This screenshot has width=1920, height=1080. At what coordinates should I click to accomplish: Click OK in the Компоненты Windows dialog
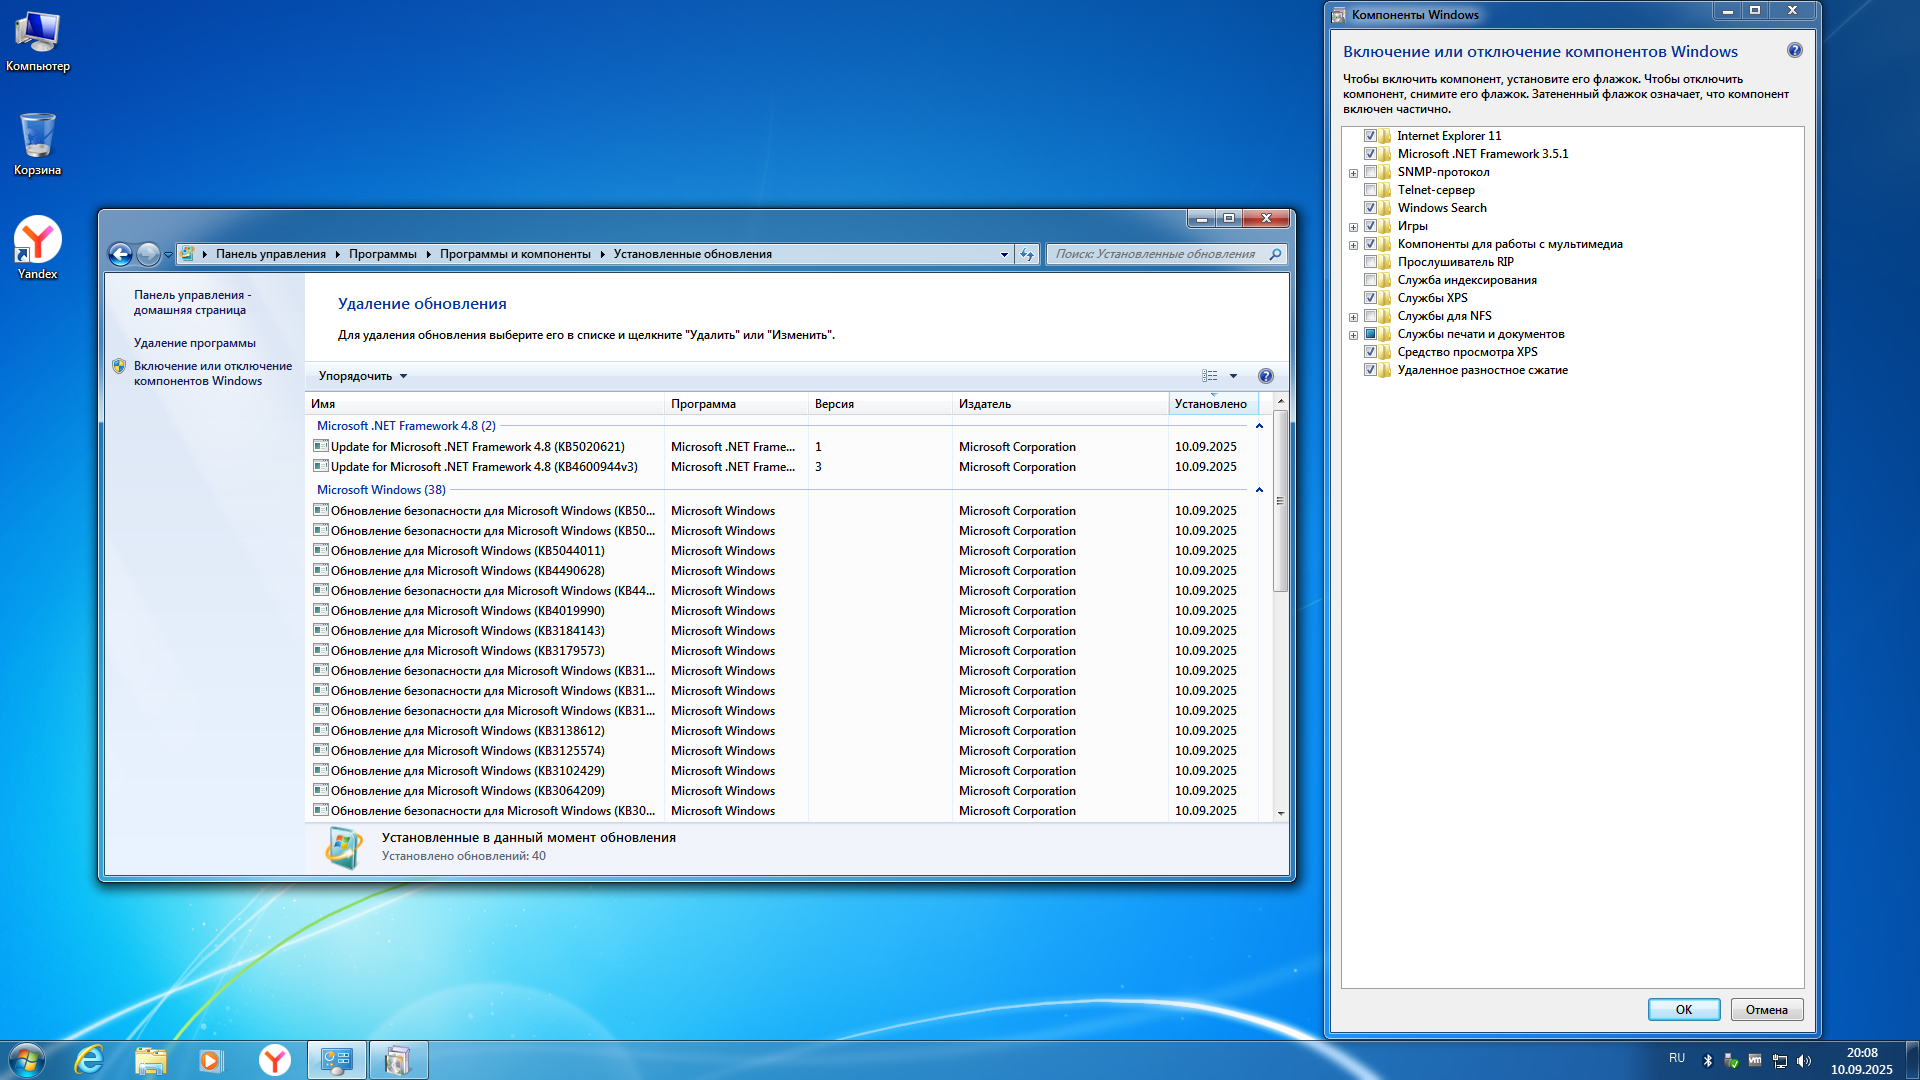pos(1683,1009)
